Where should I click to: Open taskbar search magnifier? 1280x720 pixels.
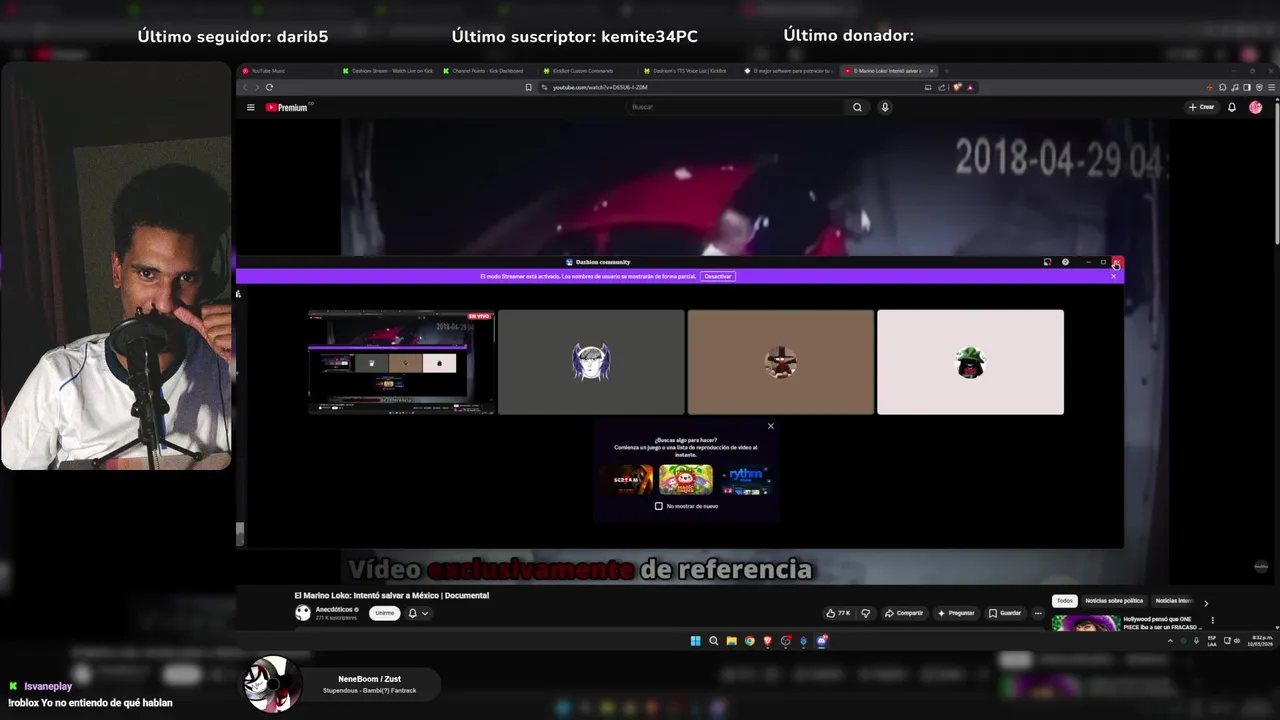coord(714,641)
